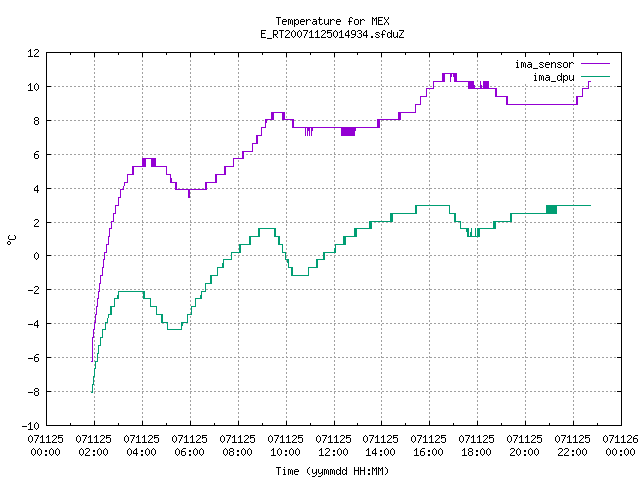This screenshot has height=480, width=640.
Task: Click the x-axis label '071125 22:00'
Action: coord(573,446)
